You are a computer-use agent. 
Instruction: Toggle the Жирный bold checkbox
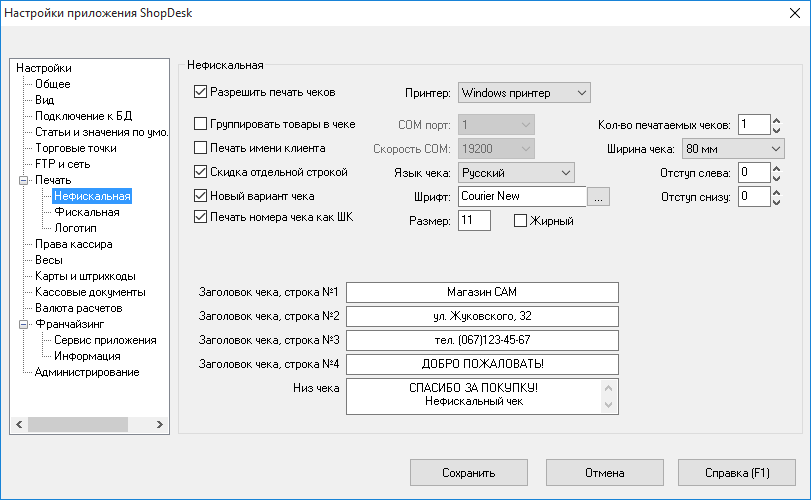tap(520, 221)
